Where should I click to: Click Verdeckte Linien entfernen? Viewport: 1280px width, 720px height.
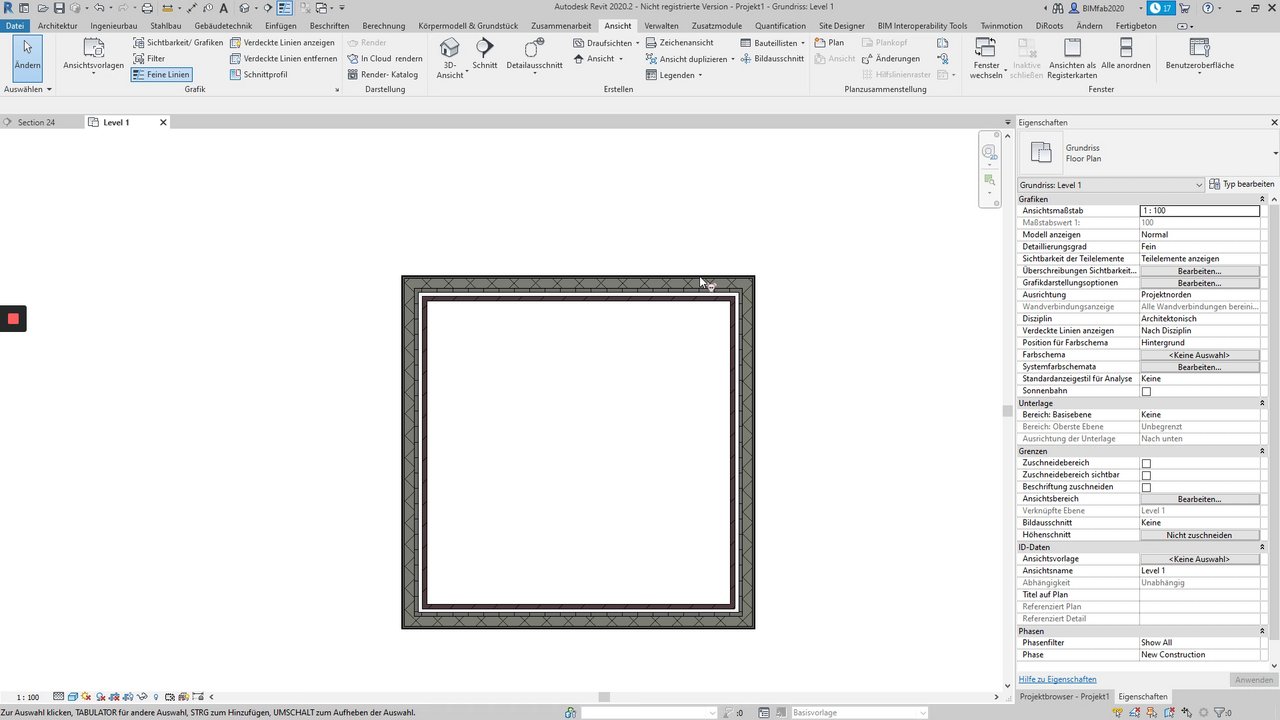click(x=283, y=59)
